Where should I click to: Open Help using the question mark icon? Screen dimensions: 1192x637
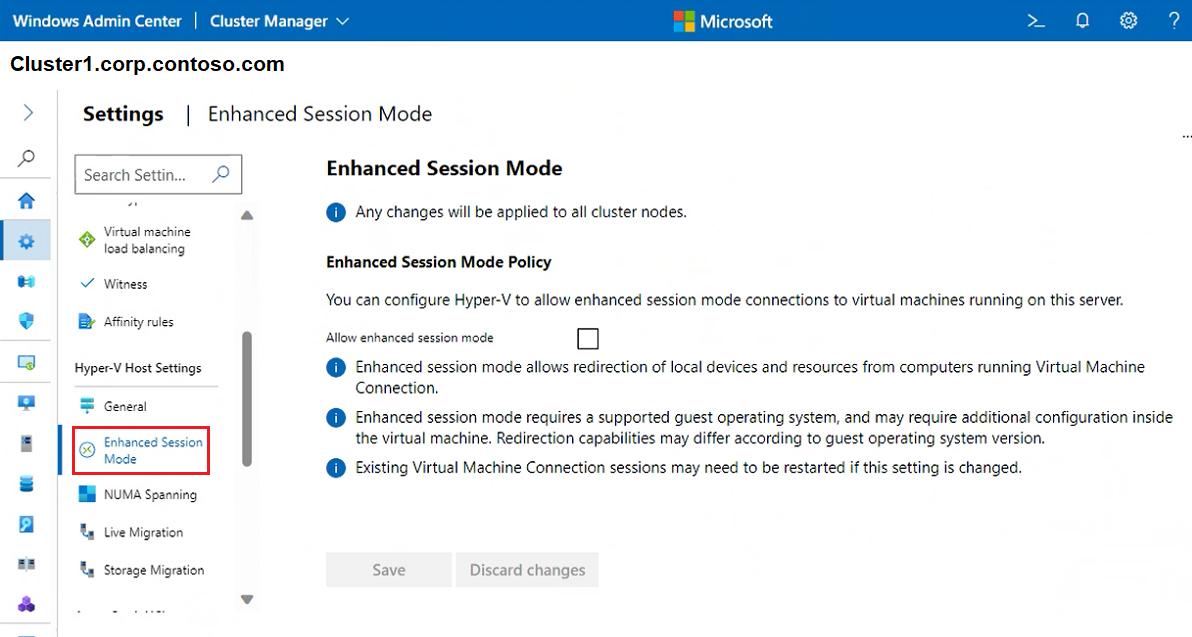(x=1173, y=20)
